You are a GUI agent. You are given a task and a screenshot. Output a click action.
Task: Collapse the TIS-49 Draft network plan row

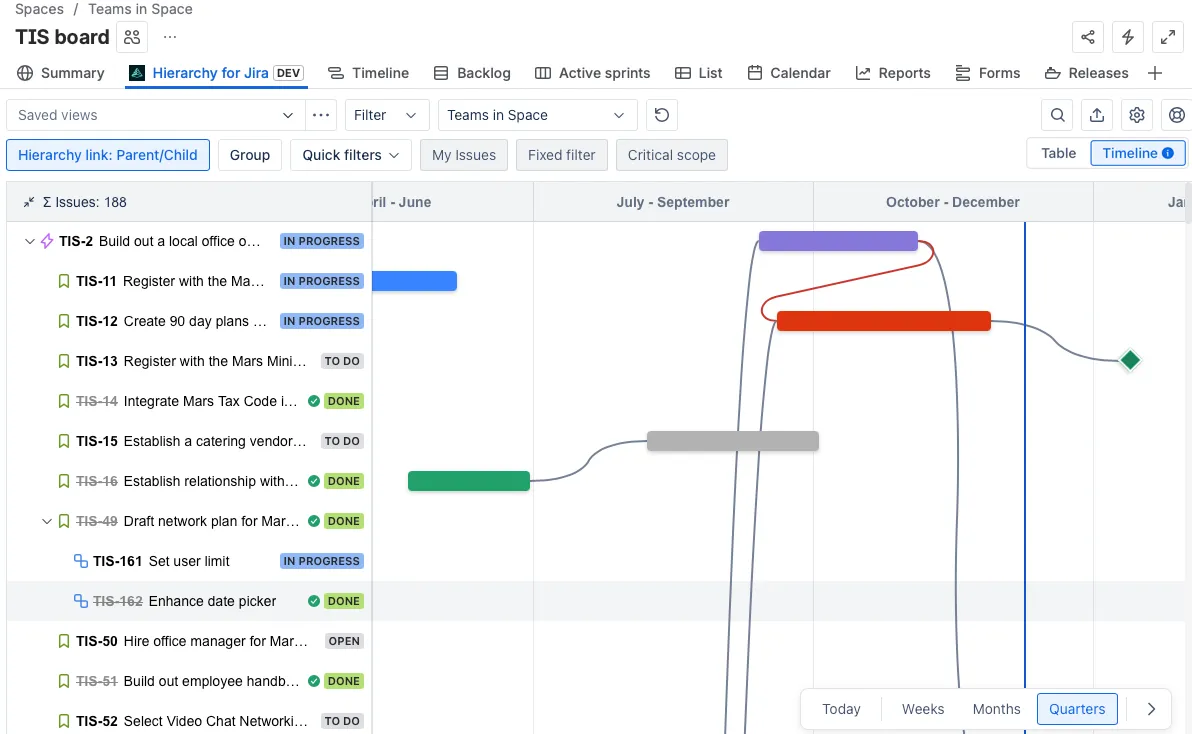tap(46, 521)
